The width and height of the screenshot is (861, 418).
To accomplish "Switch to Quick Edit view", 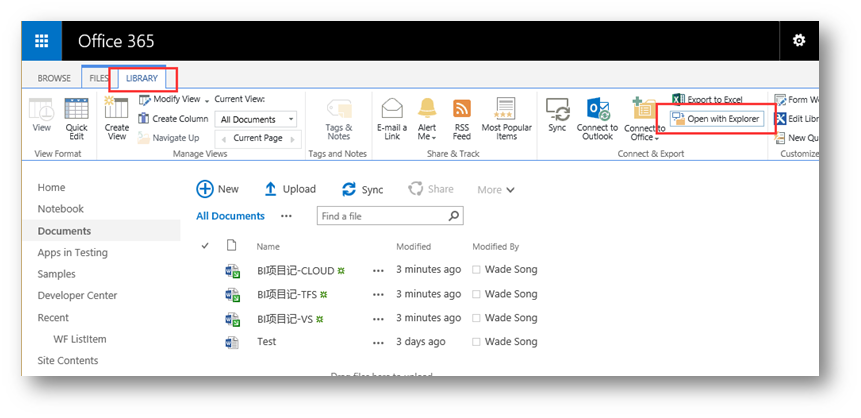I will pyautogui.click(x=76, y=119).
